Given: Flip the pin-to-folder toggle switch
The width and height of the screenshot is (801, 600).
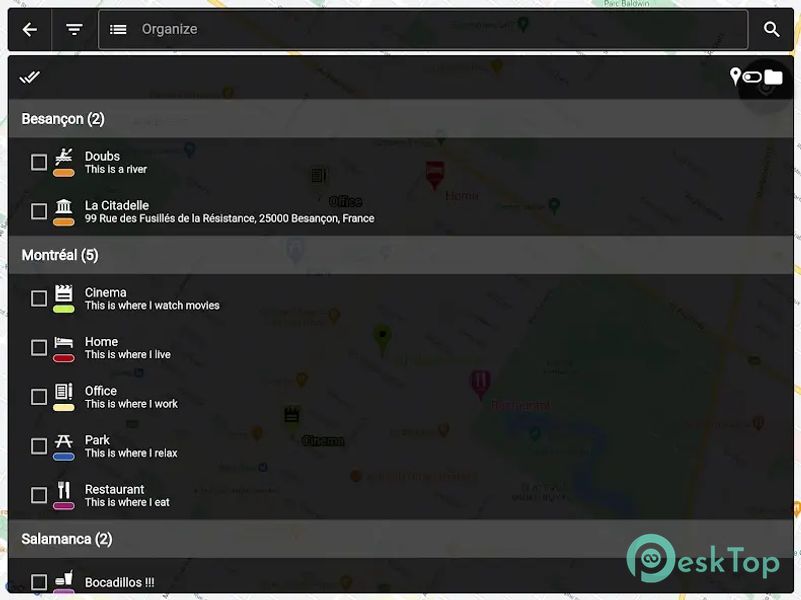Looking at the screenshot, I should point(753,77).
